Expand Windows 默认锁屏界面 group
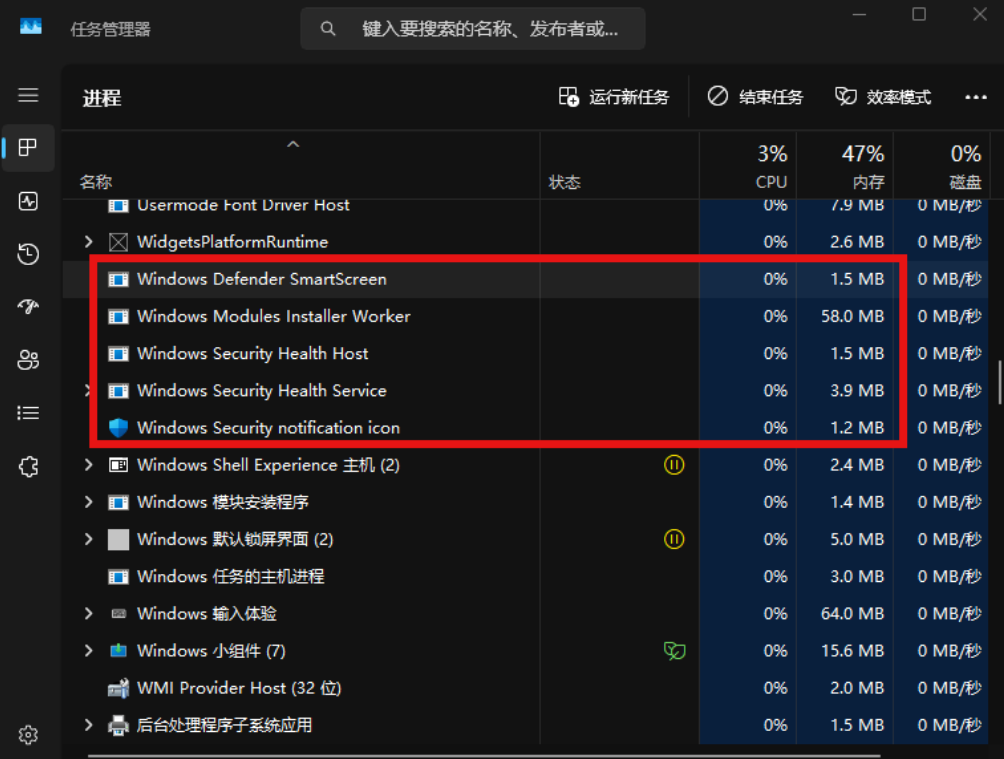 click(x=89, y=539)
